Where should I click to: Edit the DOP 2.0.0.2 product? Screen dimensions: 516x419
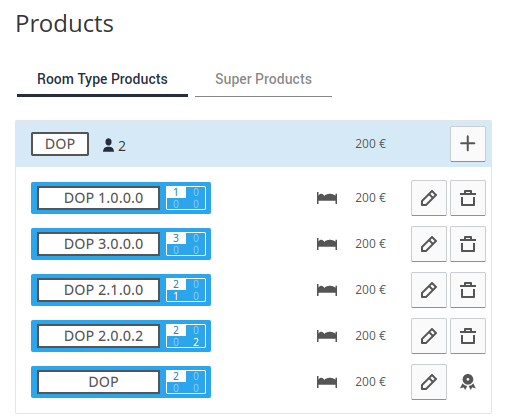pyautogui.click(x=429, y=336)
